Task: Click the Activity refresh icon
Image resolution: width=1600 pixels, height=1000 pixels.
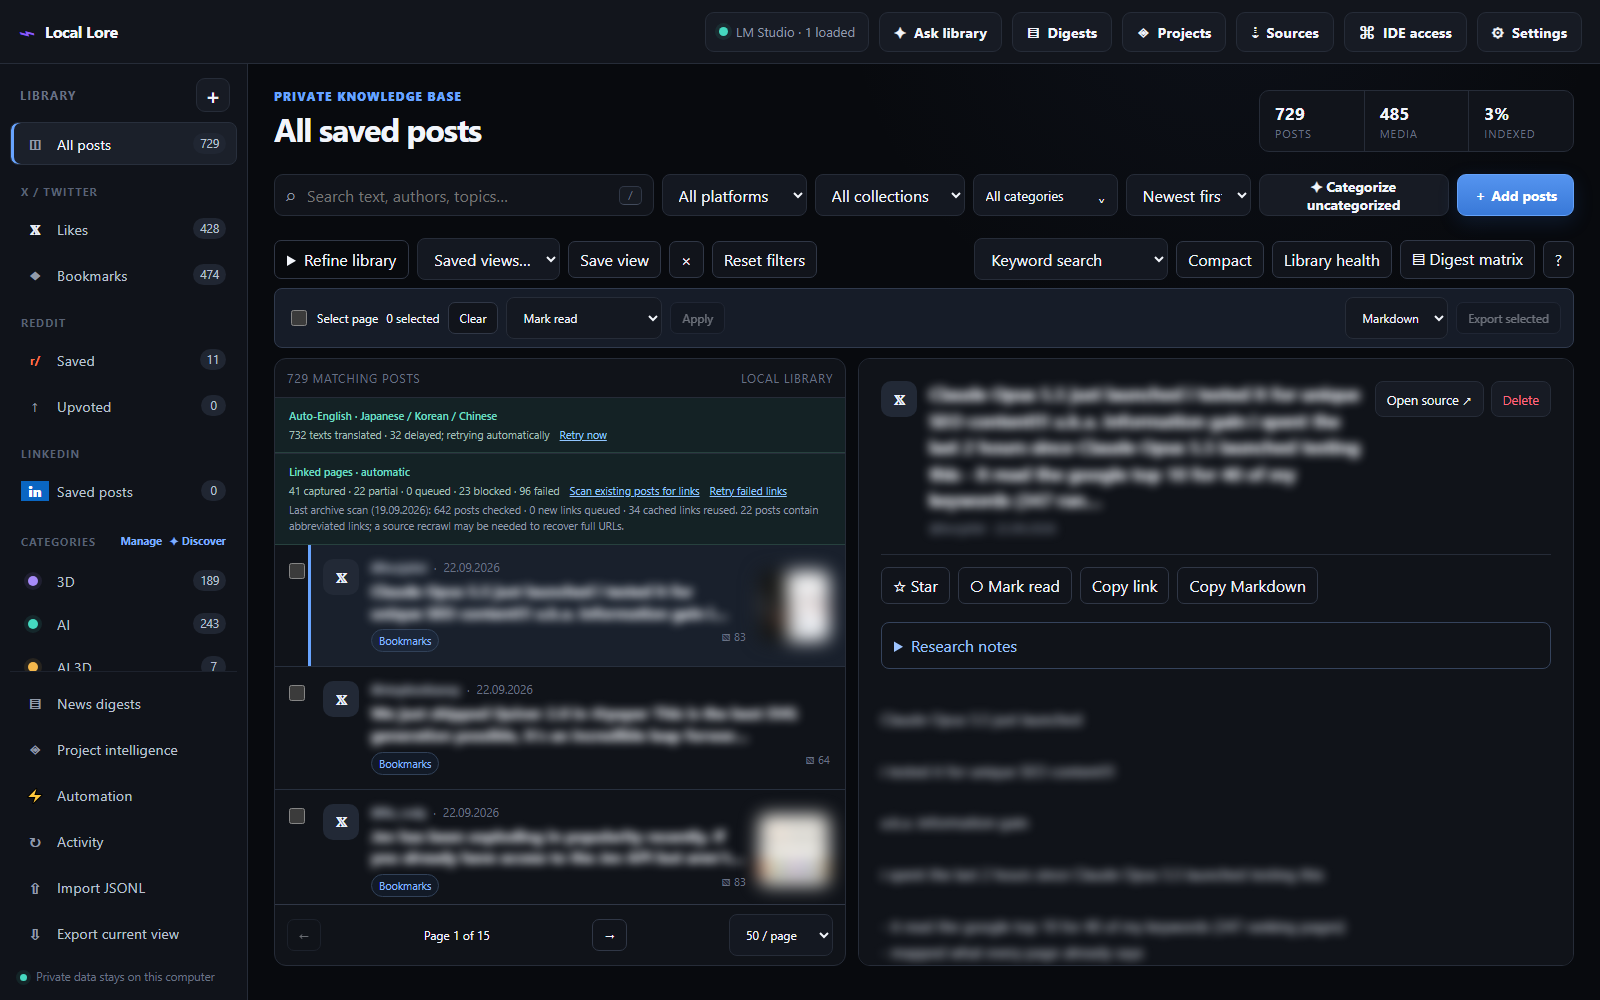Action: click(35, 842)
